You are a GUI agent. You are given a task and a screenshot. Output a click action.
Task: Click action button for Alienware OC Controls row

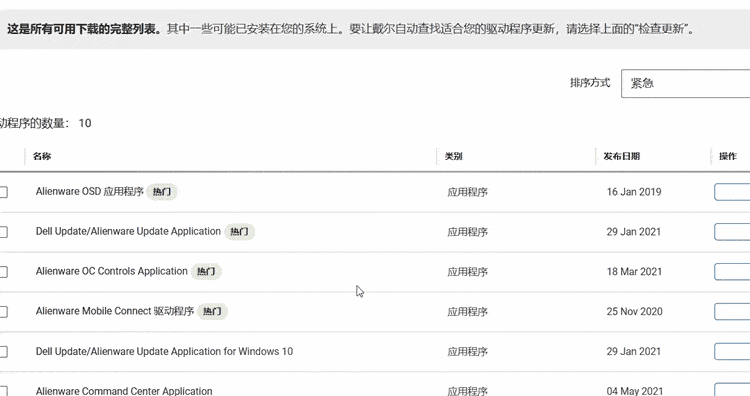732,272
